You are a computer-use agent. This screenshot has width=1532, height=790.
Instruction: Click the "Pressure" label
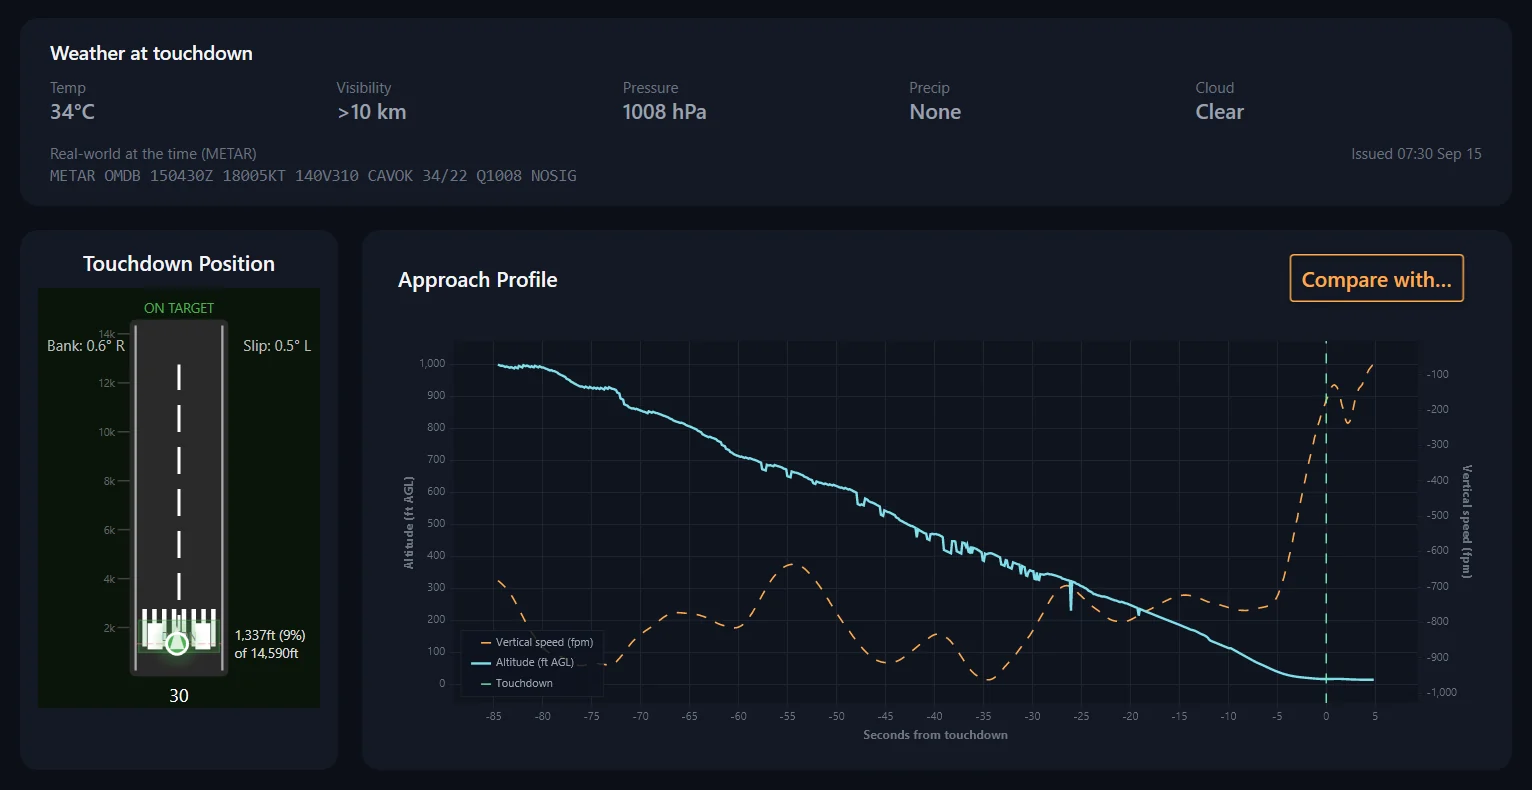point(650,88)
